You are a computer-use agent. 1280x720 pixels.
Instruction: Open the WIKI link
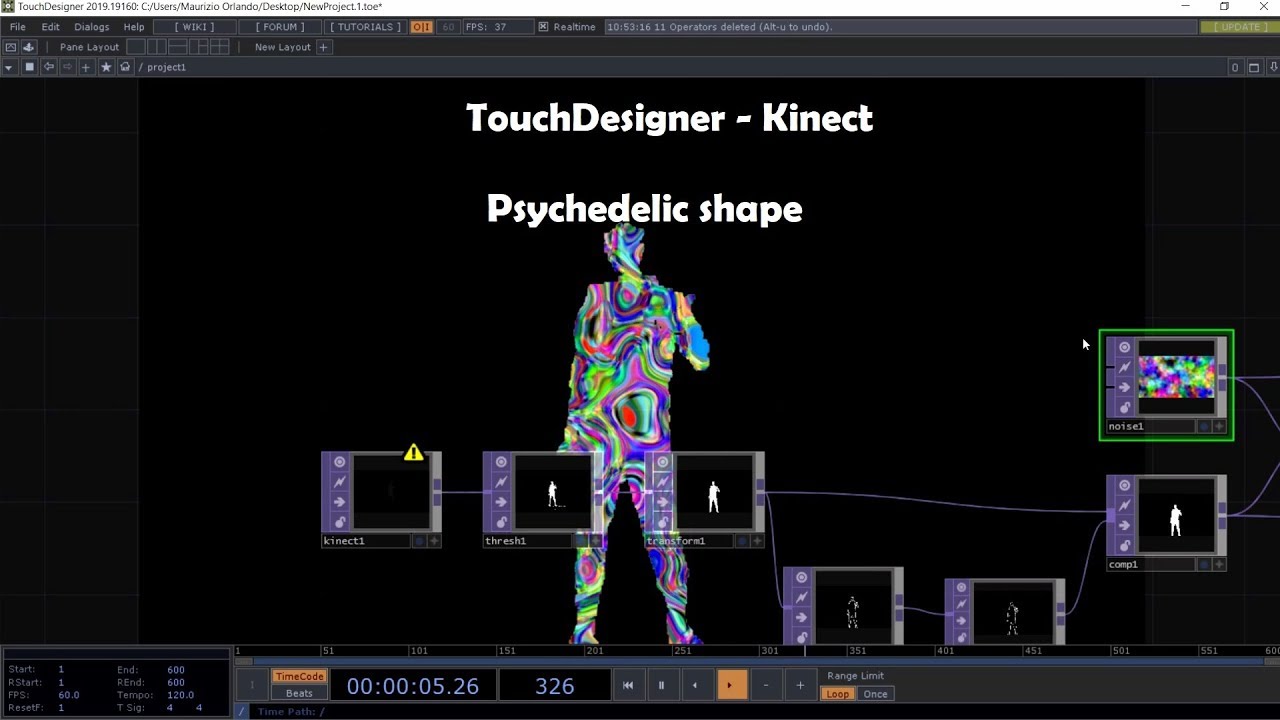194,27
